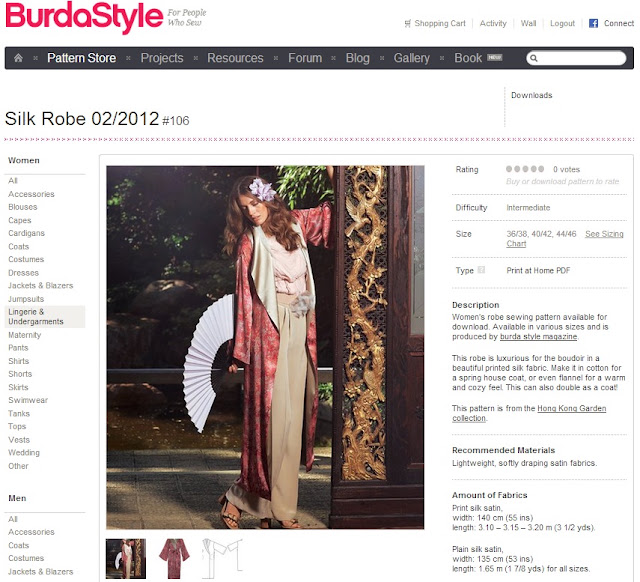Screen dimensions: 640x582
Task: Select red robe flat thumbnail
Action: (x=174, y=559)
